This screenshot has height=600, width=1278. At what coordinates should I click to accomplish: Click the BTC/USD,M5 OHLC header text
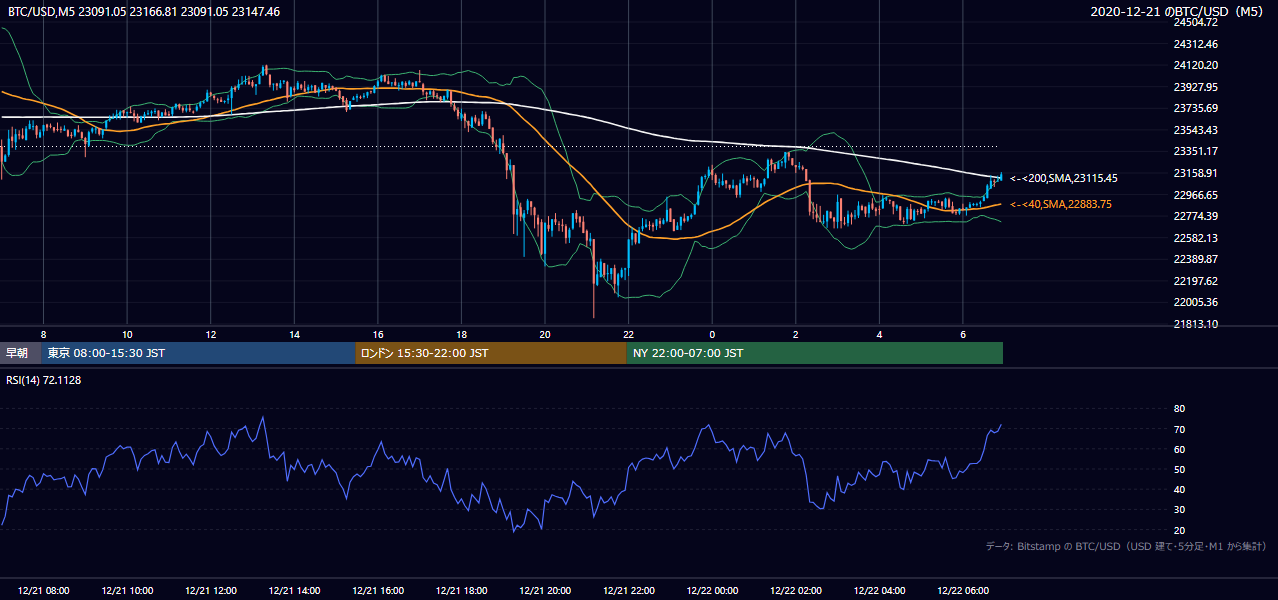pyautogui.click(x=144, y=12)
